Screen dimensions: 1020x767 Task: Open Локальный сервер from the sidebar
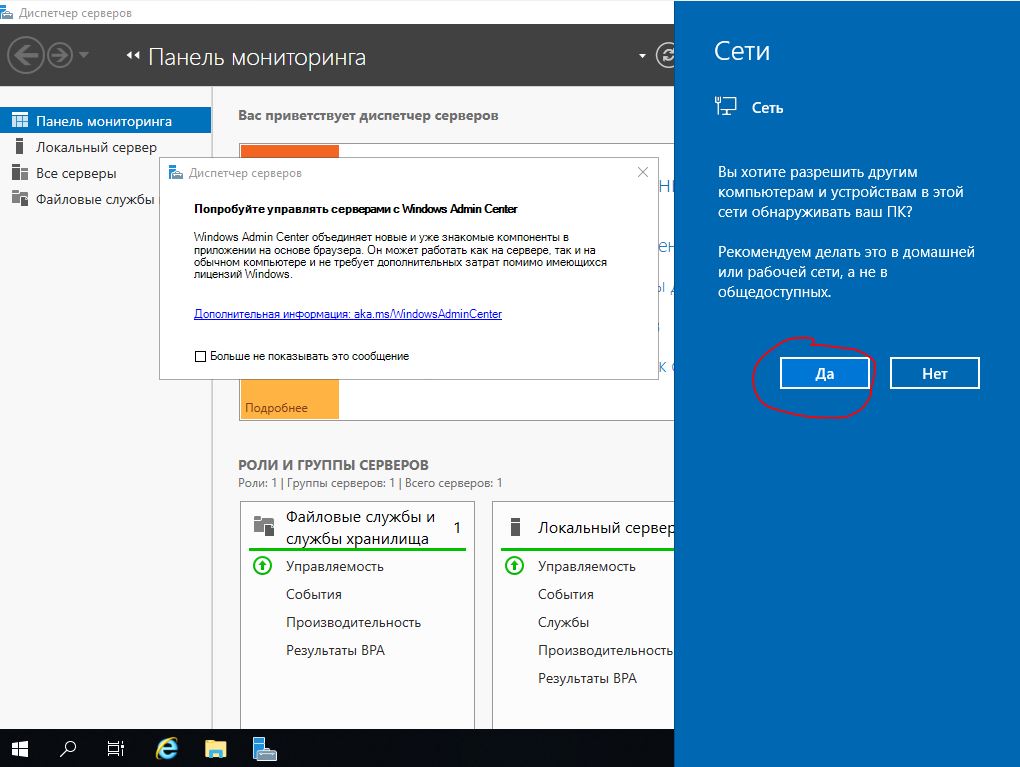pyautogui.click(x=96, y=147)
